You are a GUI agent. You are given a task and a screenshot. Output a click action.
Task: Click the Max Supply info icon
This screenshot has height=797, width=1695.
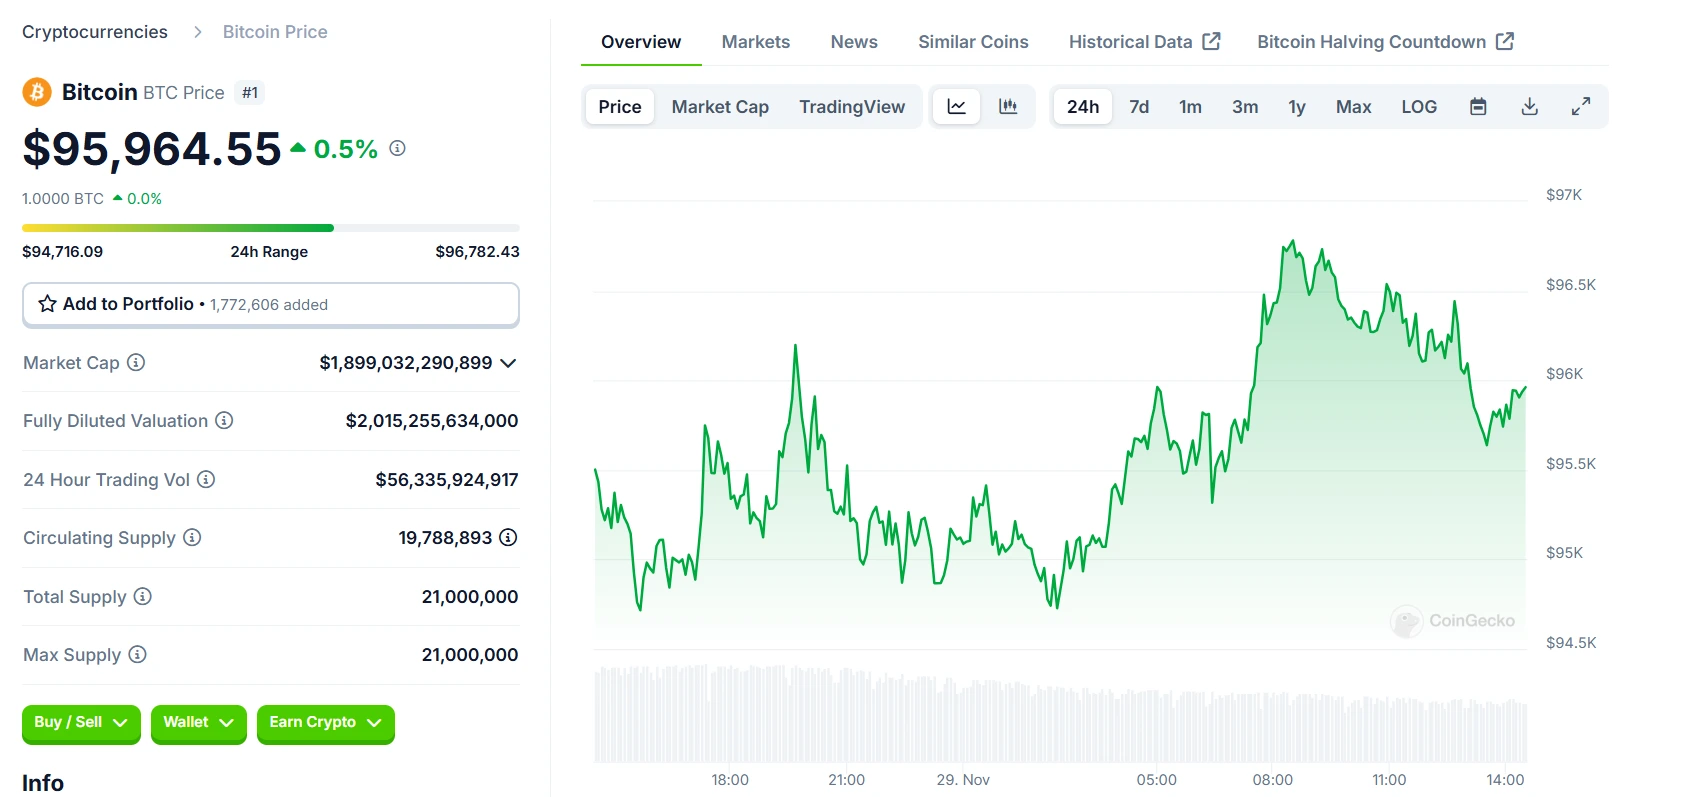138,654
